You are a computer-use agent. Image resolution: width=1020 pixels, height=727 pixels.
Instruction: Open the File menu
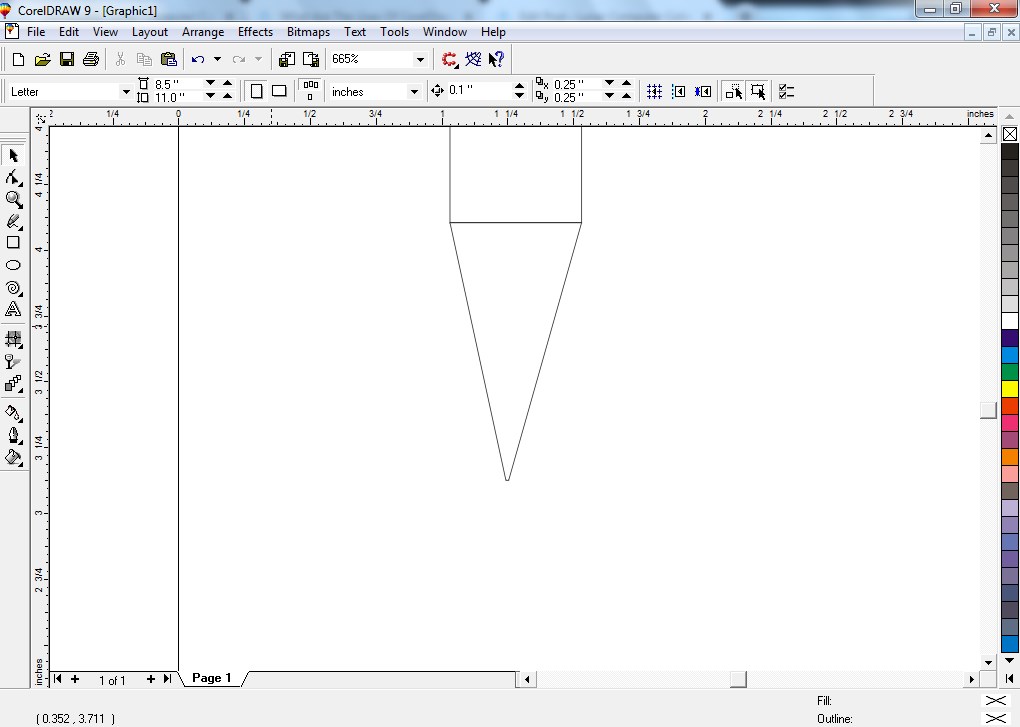pos(36,32)
